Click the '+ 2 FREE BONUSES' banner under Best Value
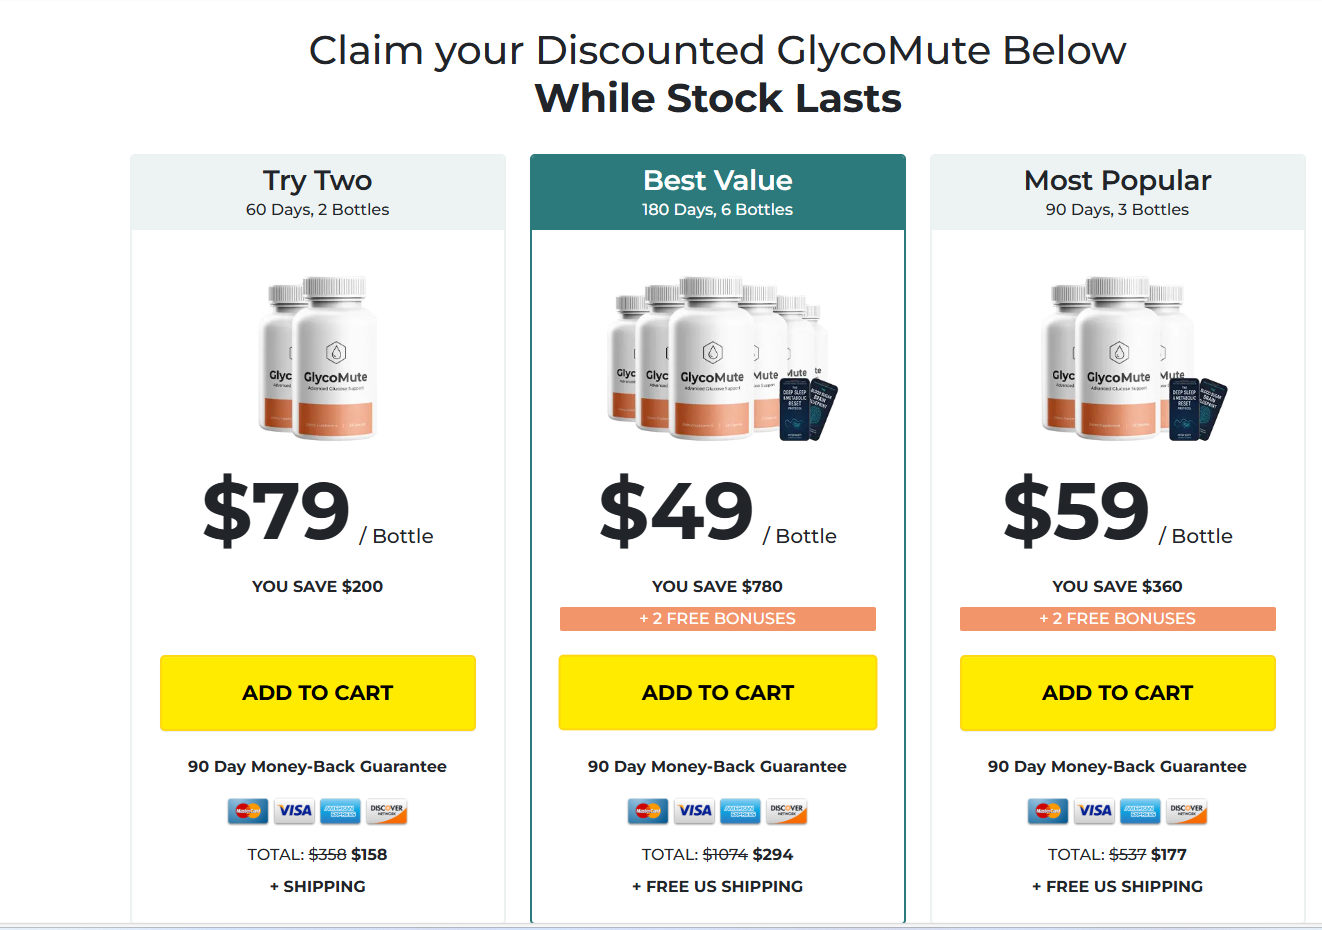 [717, 618]
